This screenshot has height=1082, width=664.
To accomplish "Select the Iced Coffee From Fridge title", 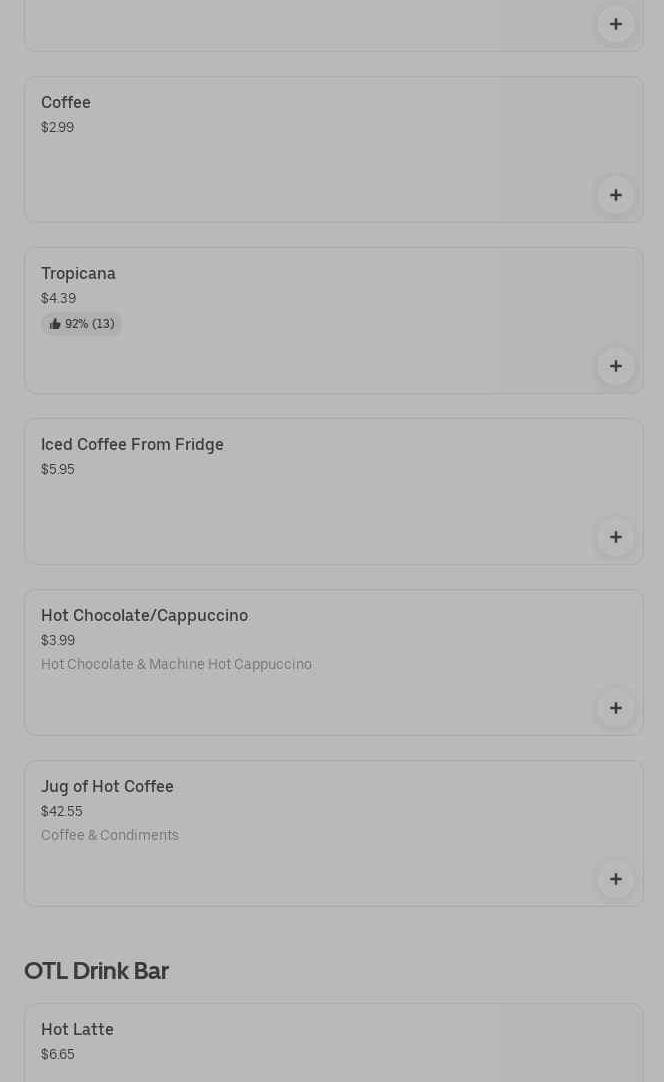I will (132, 445).
